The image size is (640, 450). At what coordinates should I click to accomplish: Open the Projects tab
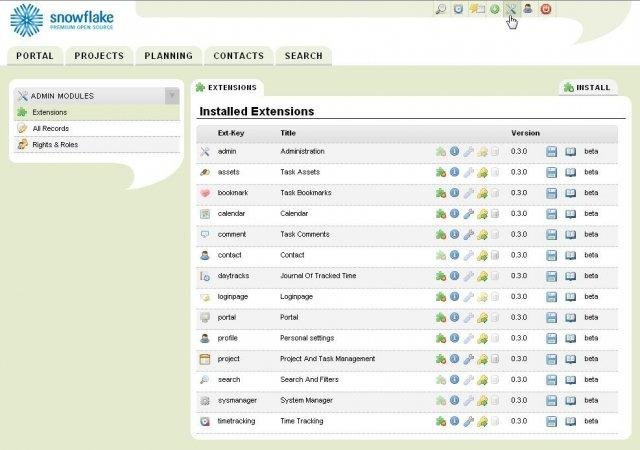point(99,56)
